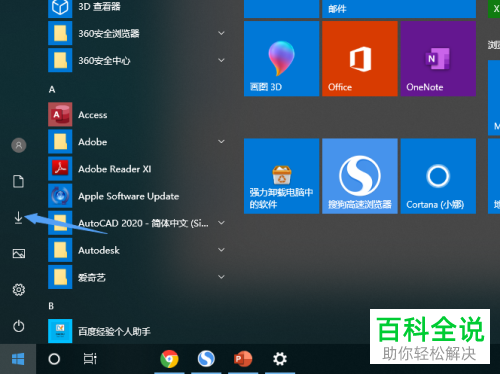Screen dimensions: 500x374
Task: Switch to PowerPoint on the taskbar
Action: click(x=243, y=359)
